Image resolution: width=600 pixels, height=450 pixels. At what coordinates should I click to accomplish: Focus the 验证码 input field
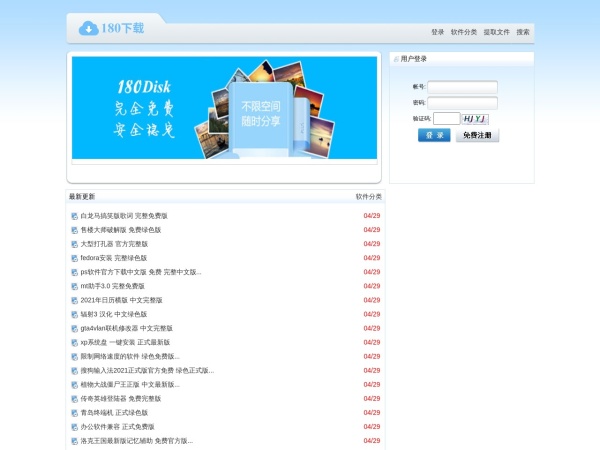click(446, 118)
